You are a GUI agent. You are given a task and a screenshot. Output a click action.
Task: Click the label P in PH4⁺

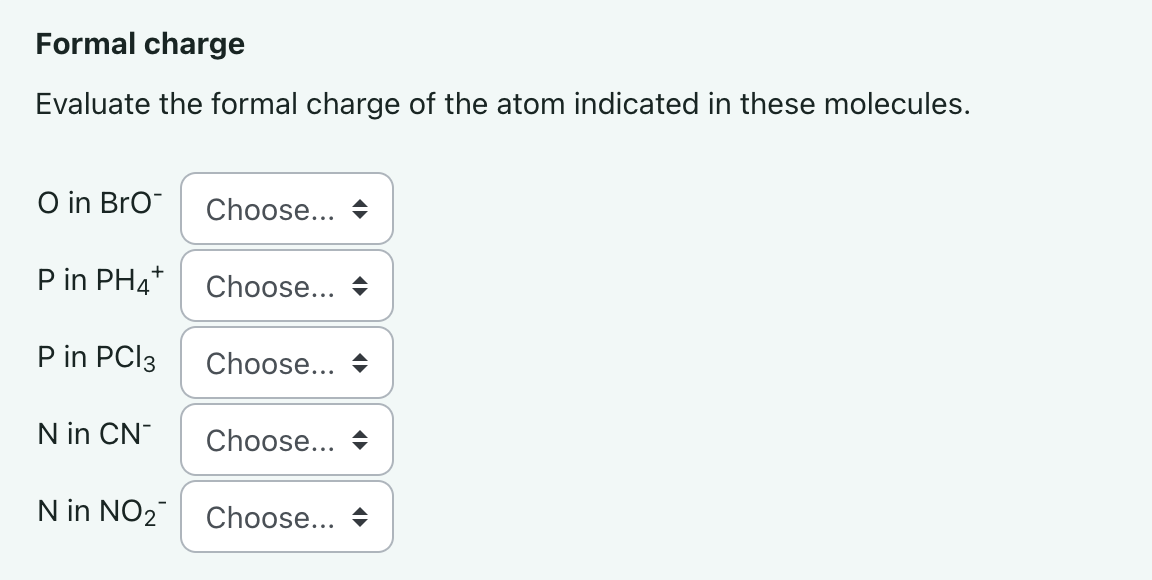(x=101, y=281)
